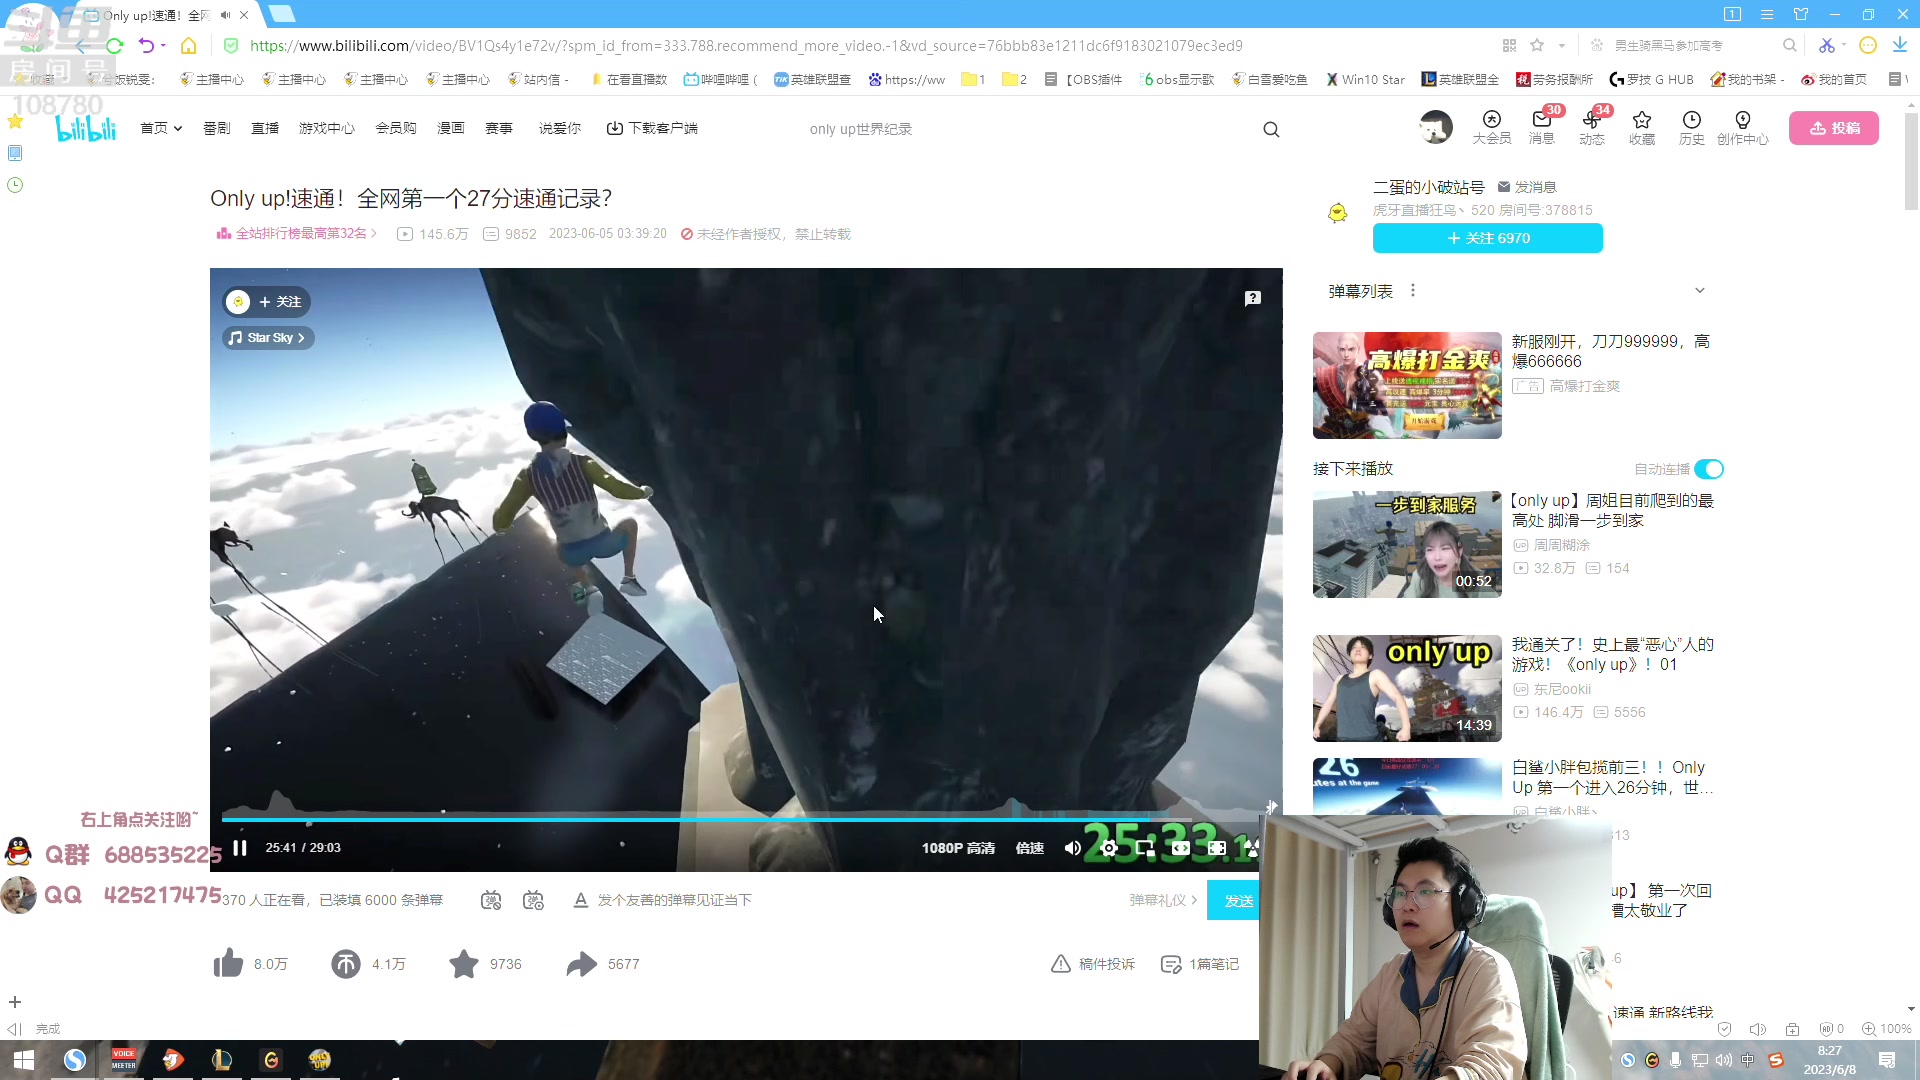This screenshot has width=1920, height=1080.
Task: Open the 1080P 高清 quality dropdown
Action: tap(958, 847)
